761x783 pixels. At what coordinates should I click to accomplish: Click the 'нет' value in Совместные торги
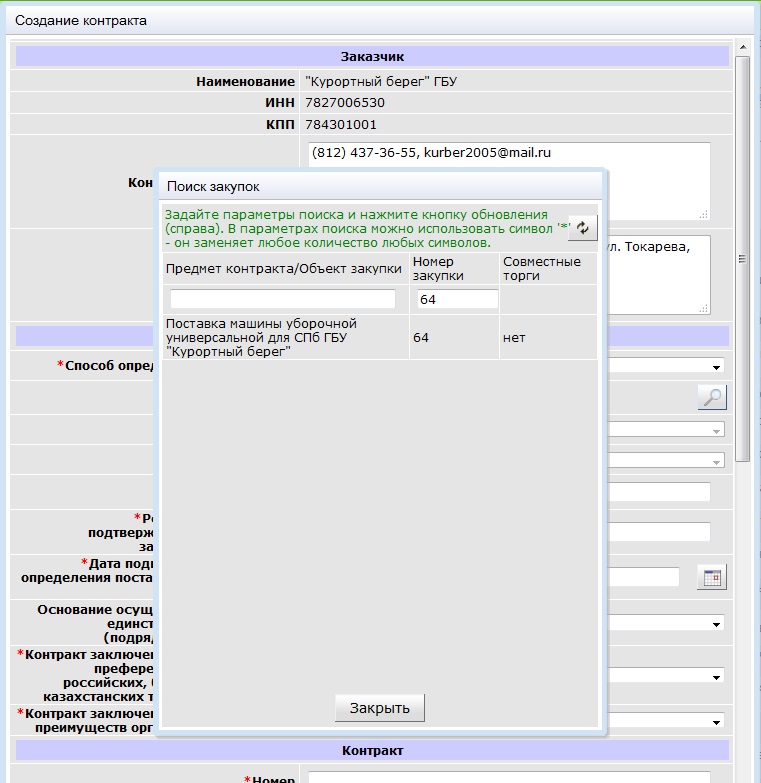(514, 338)
